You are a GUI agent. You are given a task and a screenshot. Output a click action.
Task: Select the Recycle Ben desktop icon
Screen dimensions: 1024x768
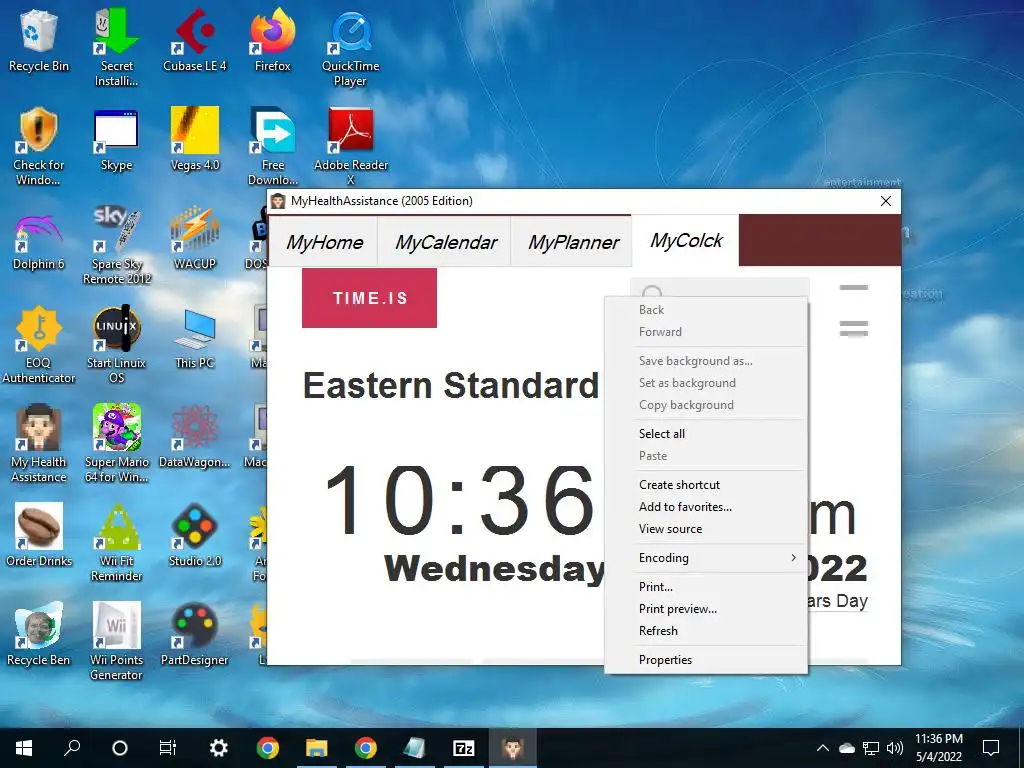39,635
